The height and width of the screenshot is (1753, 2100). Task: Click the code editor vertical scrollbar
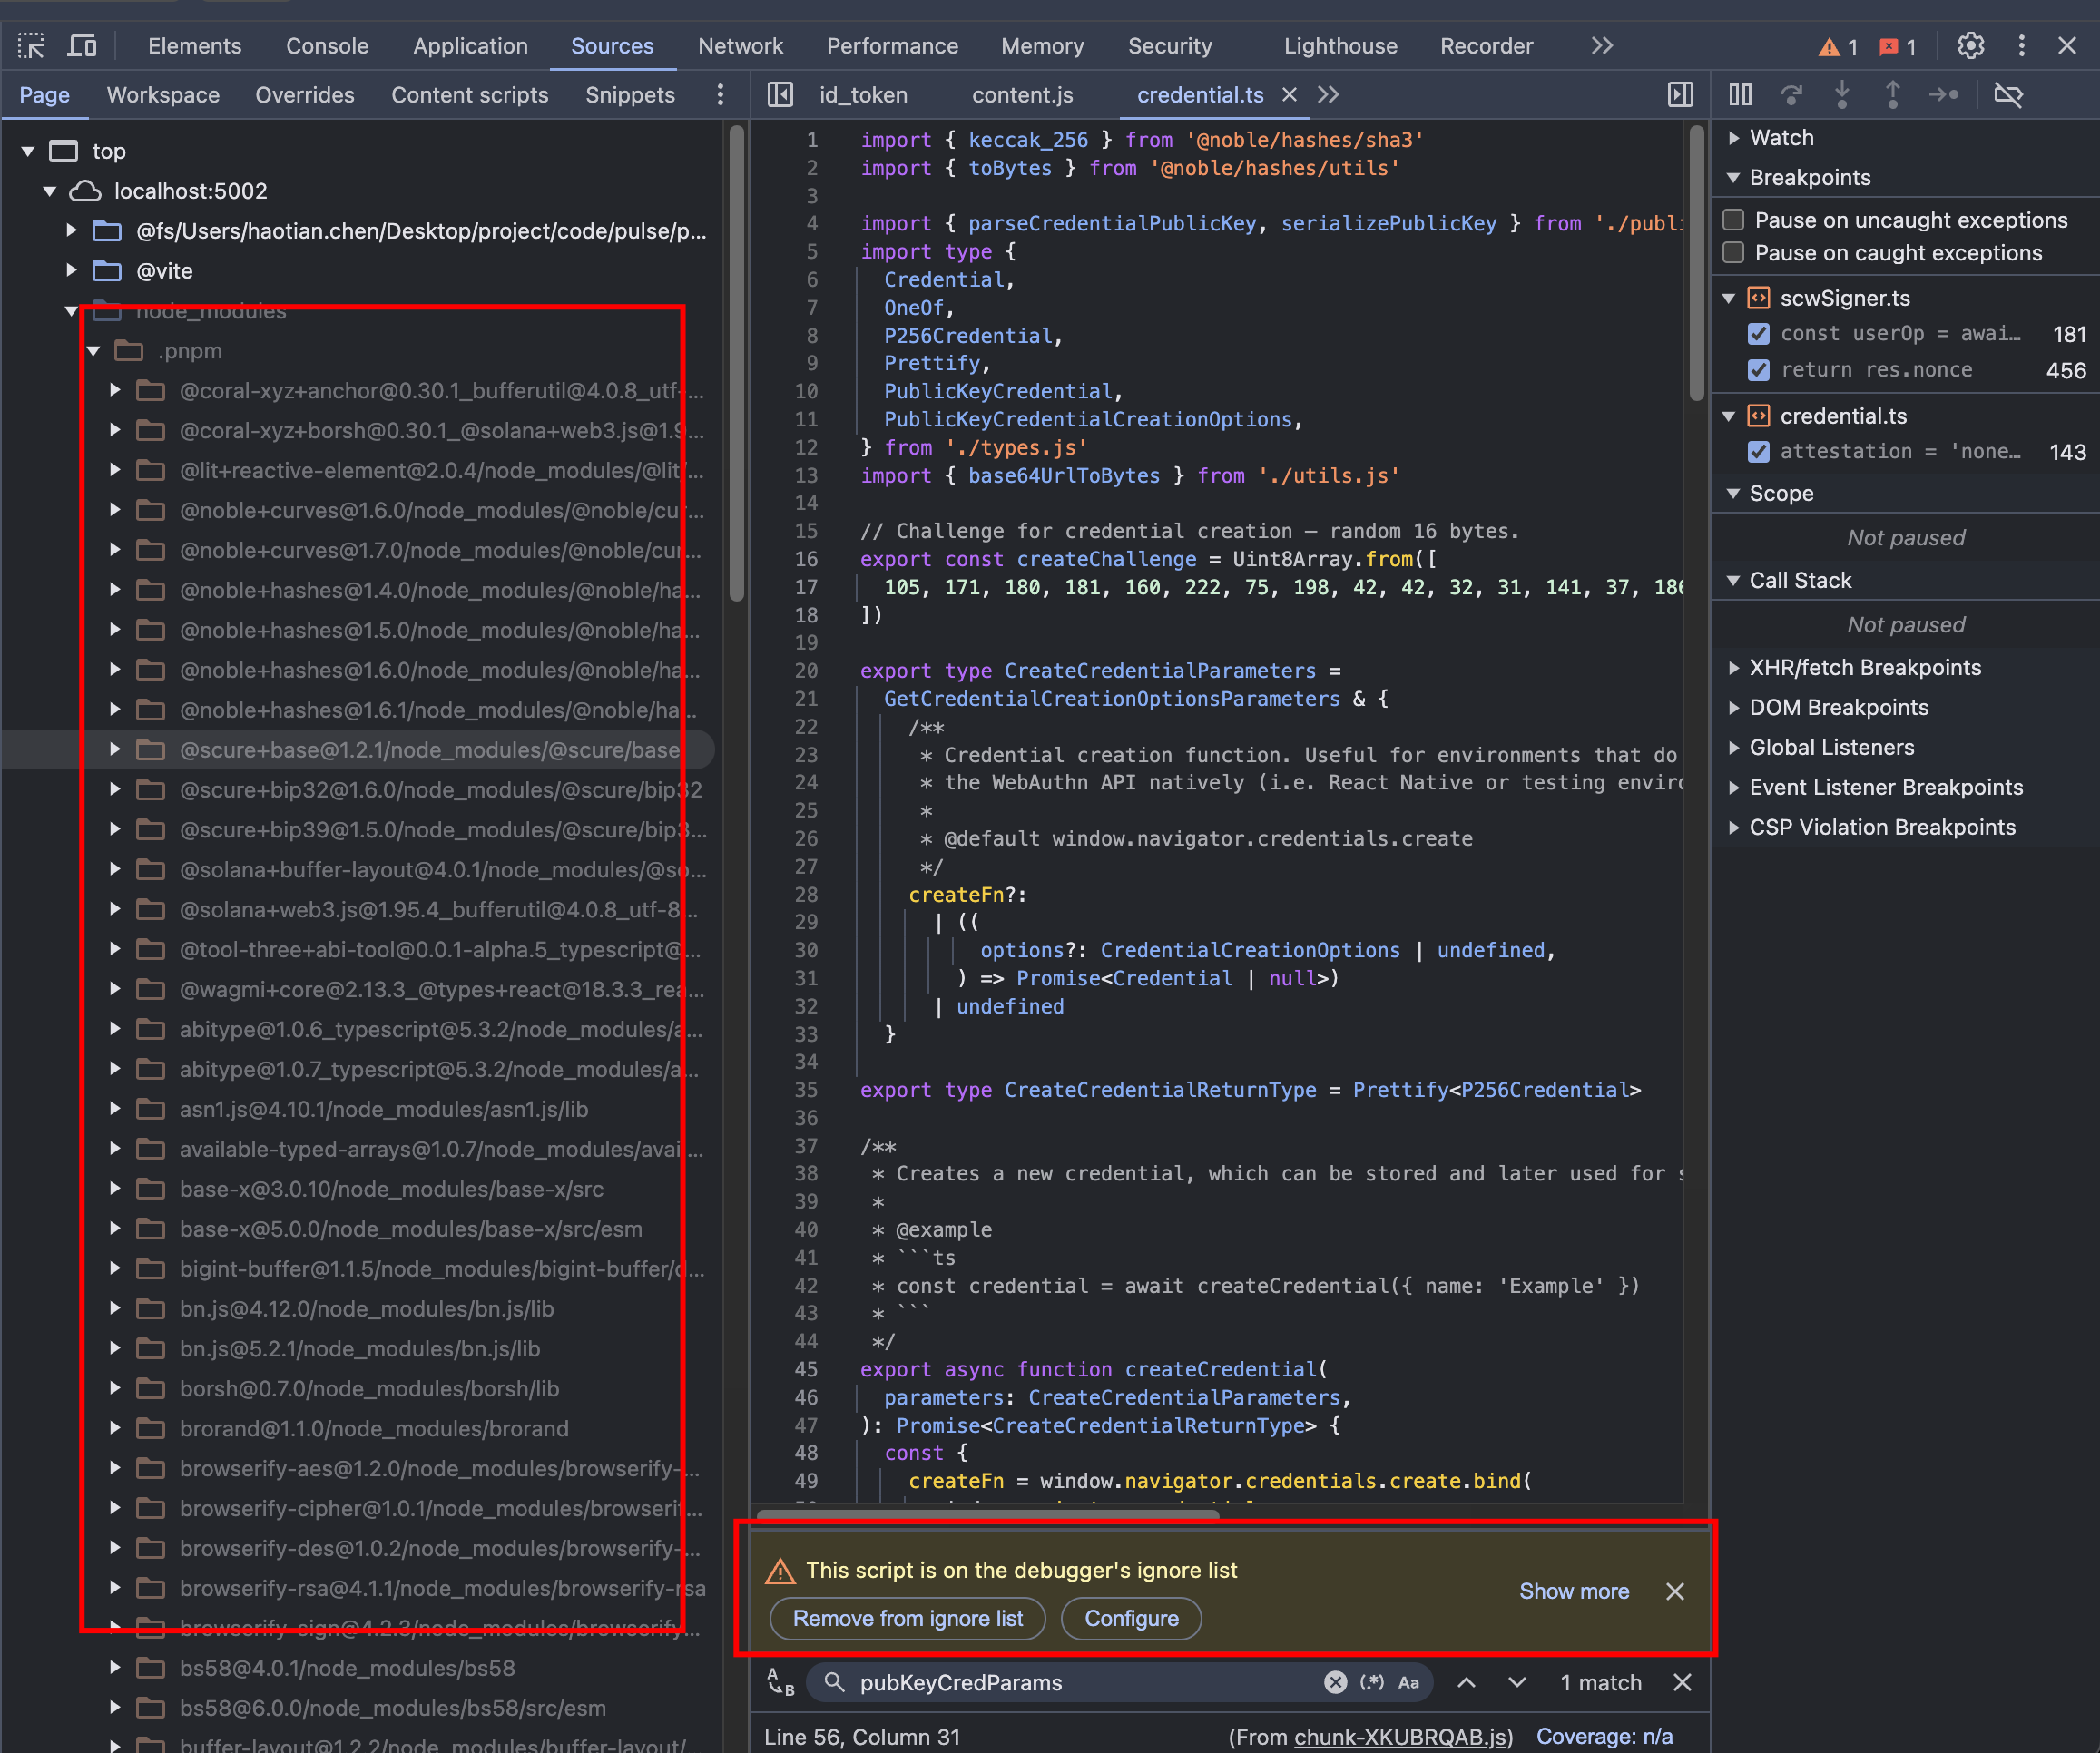click(1696, 262)
